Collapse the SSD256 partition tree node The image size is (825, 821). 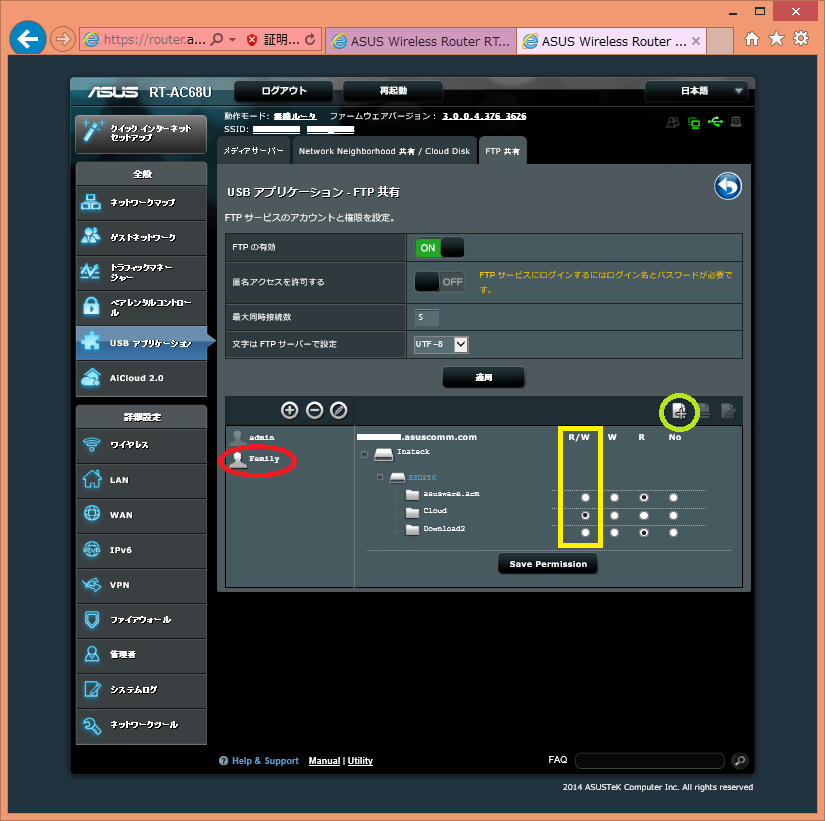click(380, 477)
